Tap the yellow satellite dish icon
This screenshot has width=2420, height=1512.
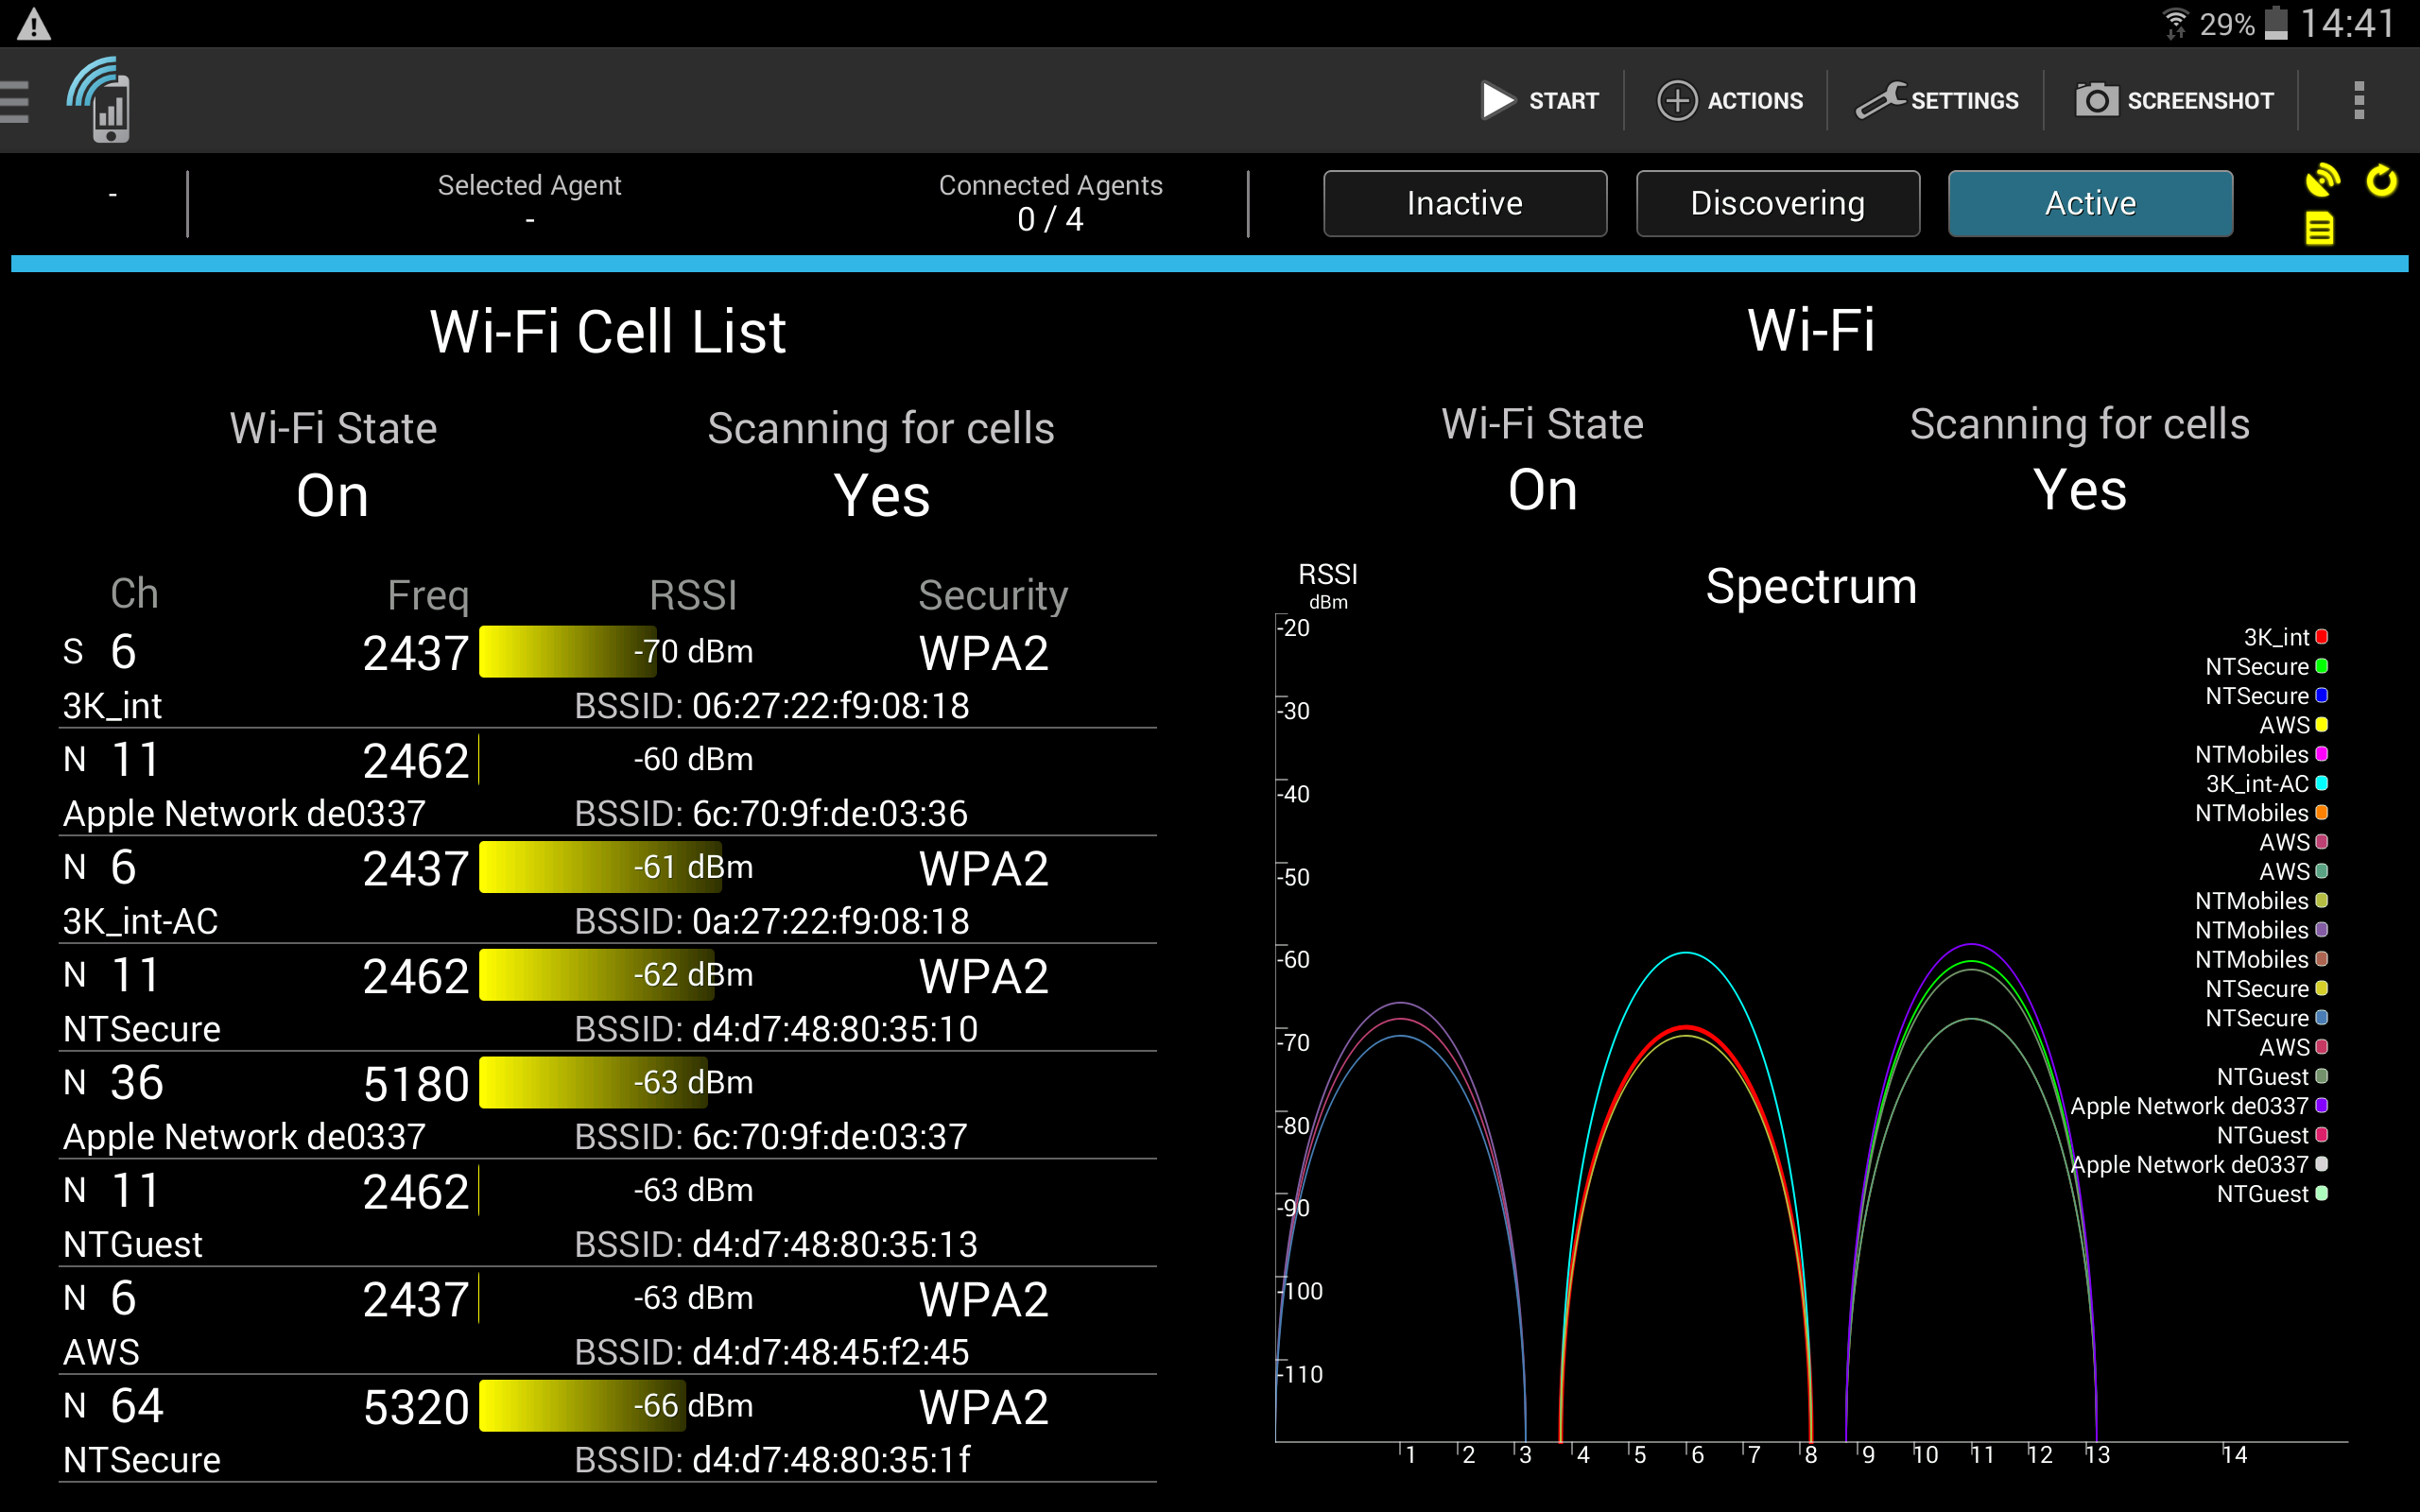click(2321, 180)
